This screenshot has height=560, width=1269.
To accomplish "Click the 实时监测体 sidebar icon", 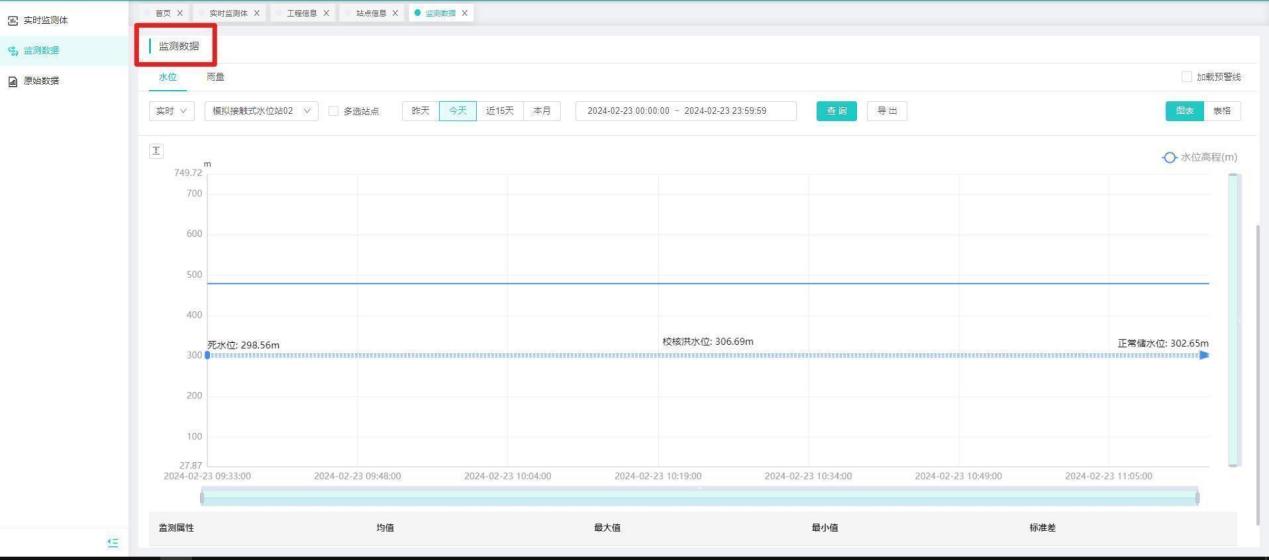I will [12, 19].
